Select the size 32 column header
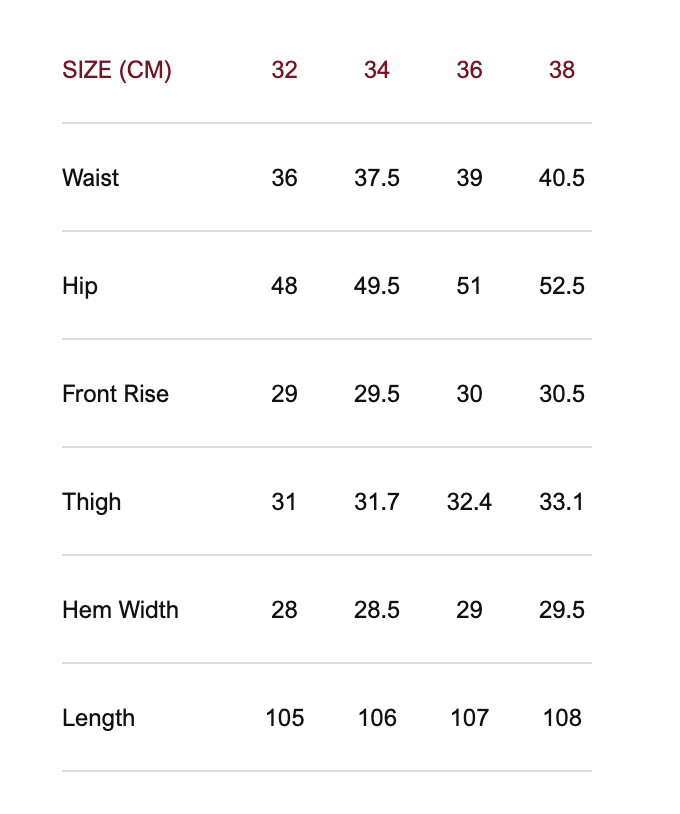 [284, 70]
